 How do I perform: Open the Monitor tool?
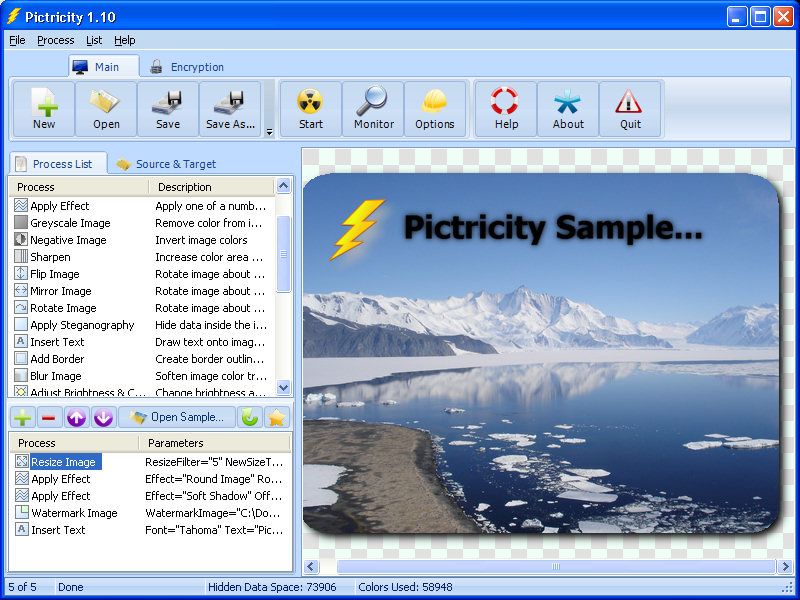pos(373,109)
